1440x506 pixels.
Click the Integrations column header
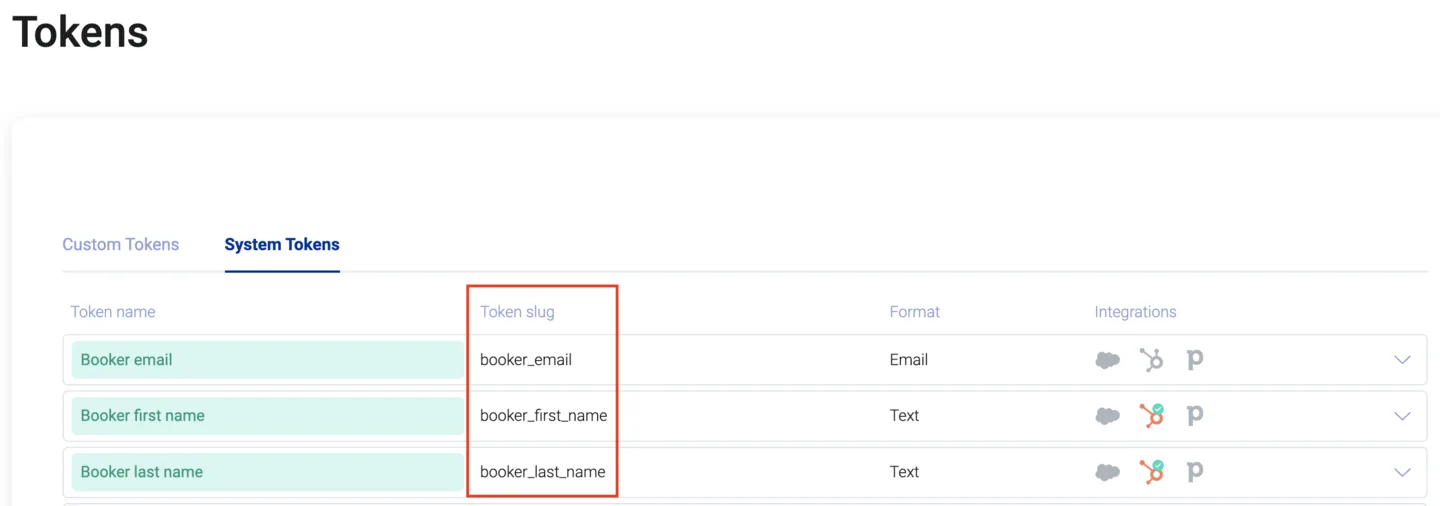click(x=1135, y=312)
